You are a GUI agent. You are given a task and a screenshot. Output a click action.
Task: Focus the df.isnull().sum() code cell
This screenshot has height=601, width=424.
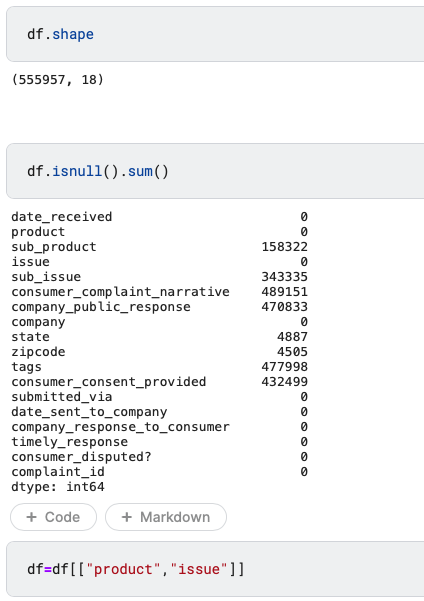[215, 171]
